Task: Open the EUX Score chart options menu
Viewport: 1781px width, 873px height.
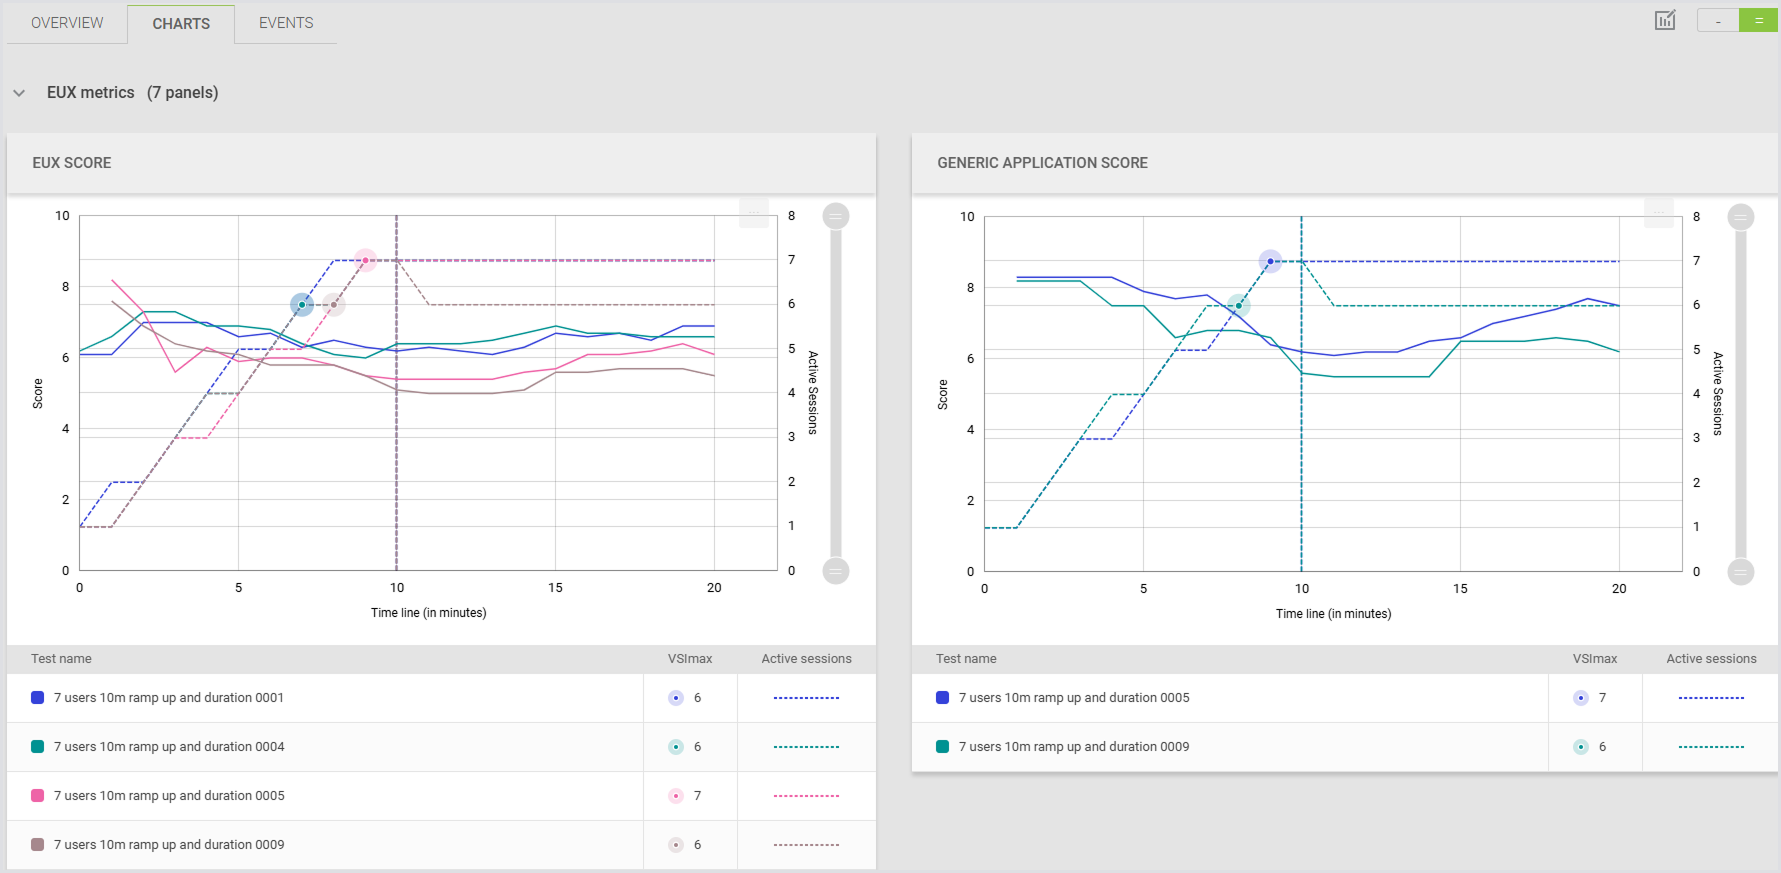Action: (x=754, y=212)
